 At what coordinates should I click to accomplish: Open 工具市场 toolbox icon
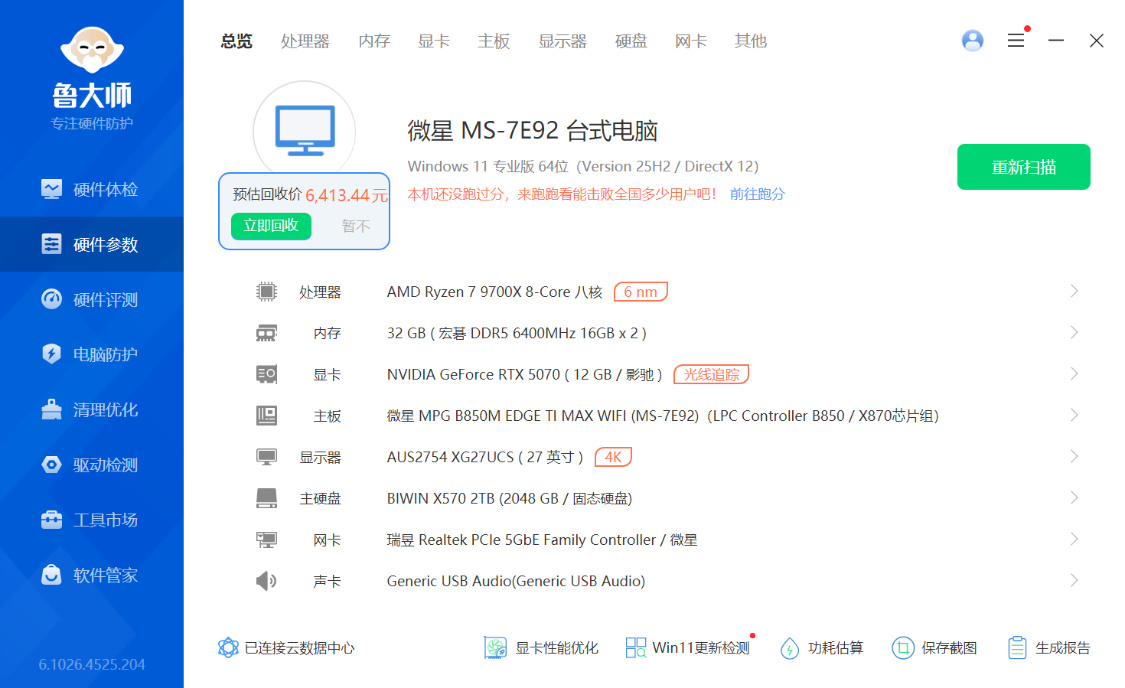pos(52,519)
